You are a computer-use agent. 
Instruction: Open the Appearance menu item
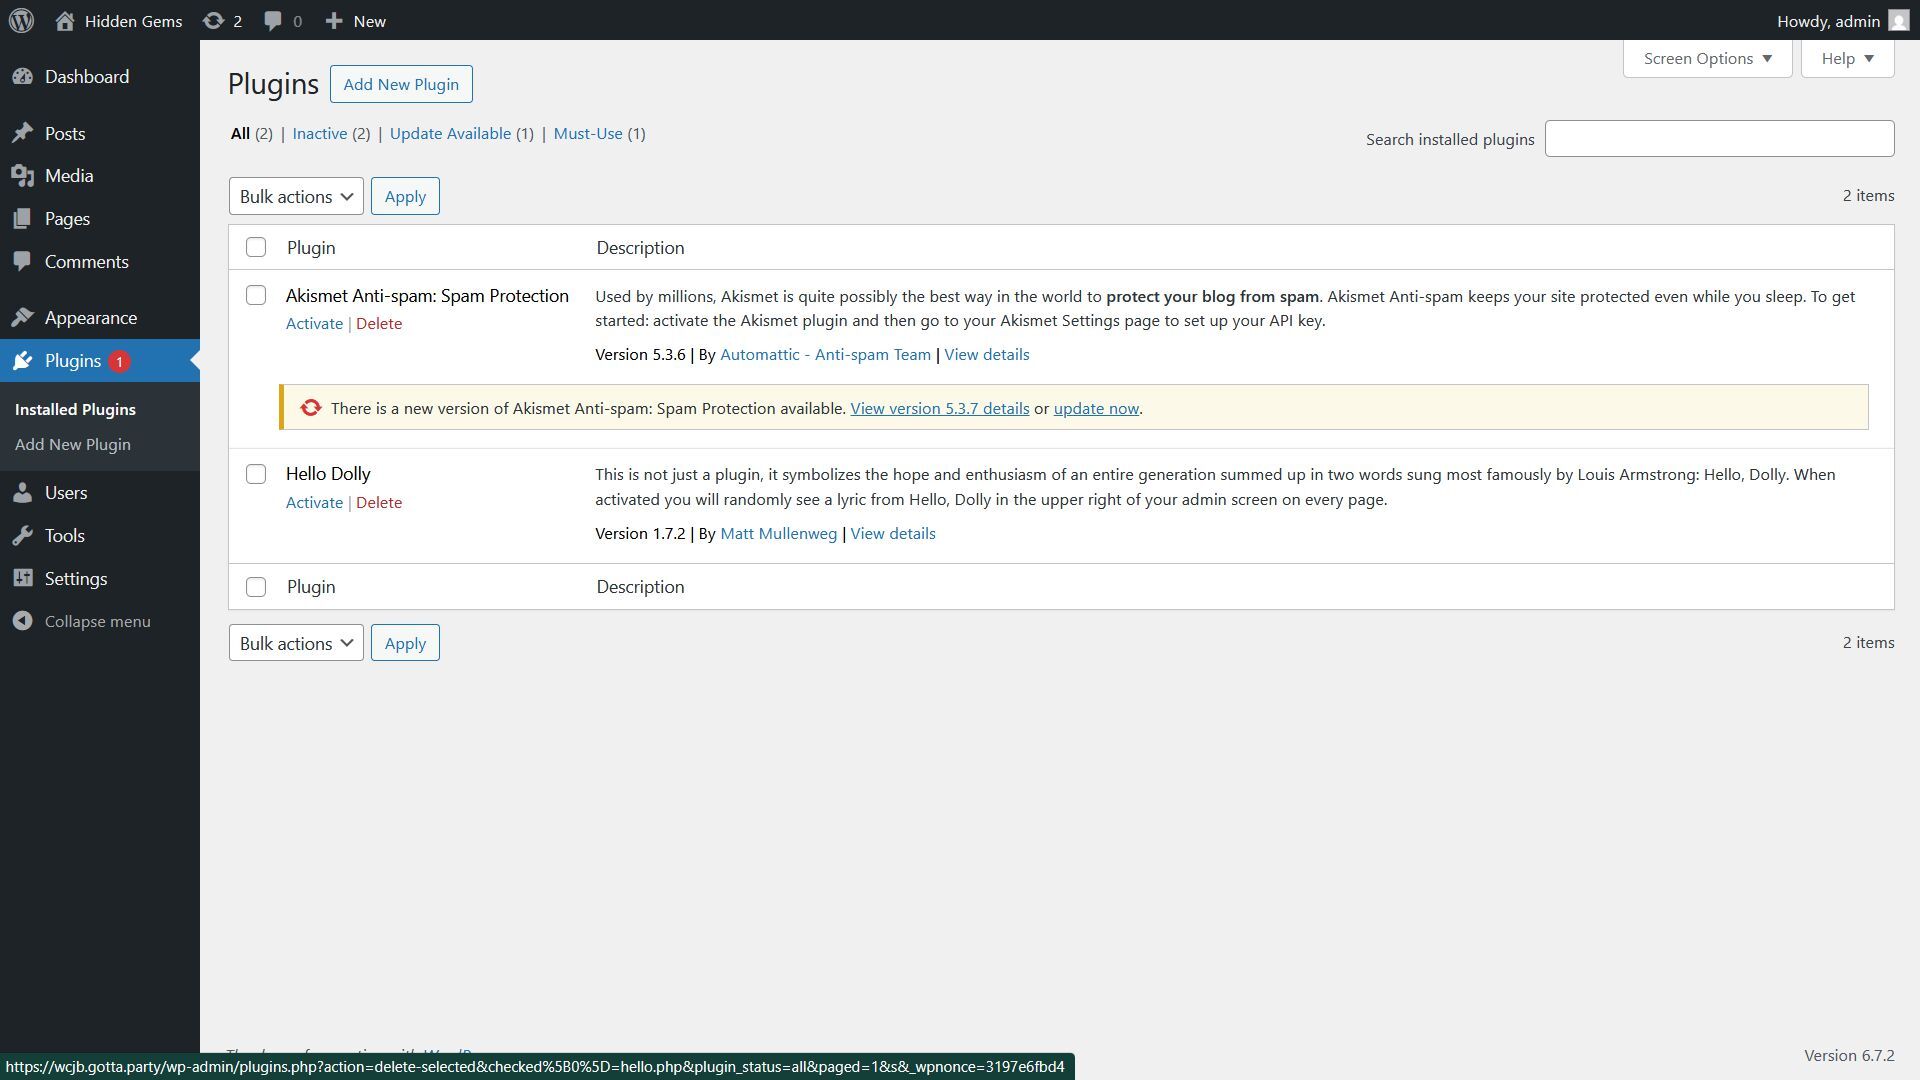click(91, 318)
